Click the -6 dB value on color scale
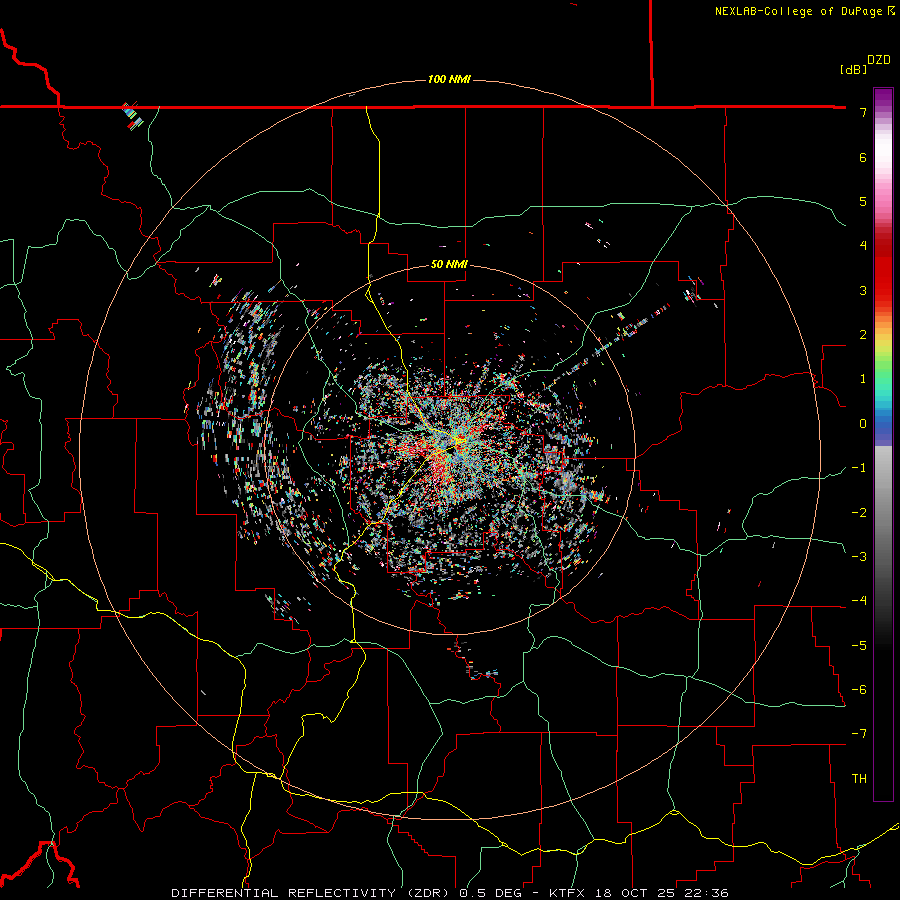The width and height of the screenshot is (900, 900). coord(860,690)
